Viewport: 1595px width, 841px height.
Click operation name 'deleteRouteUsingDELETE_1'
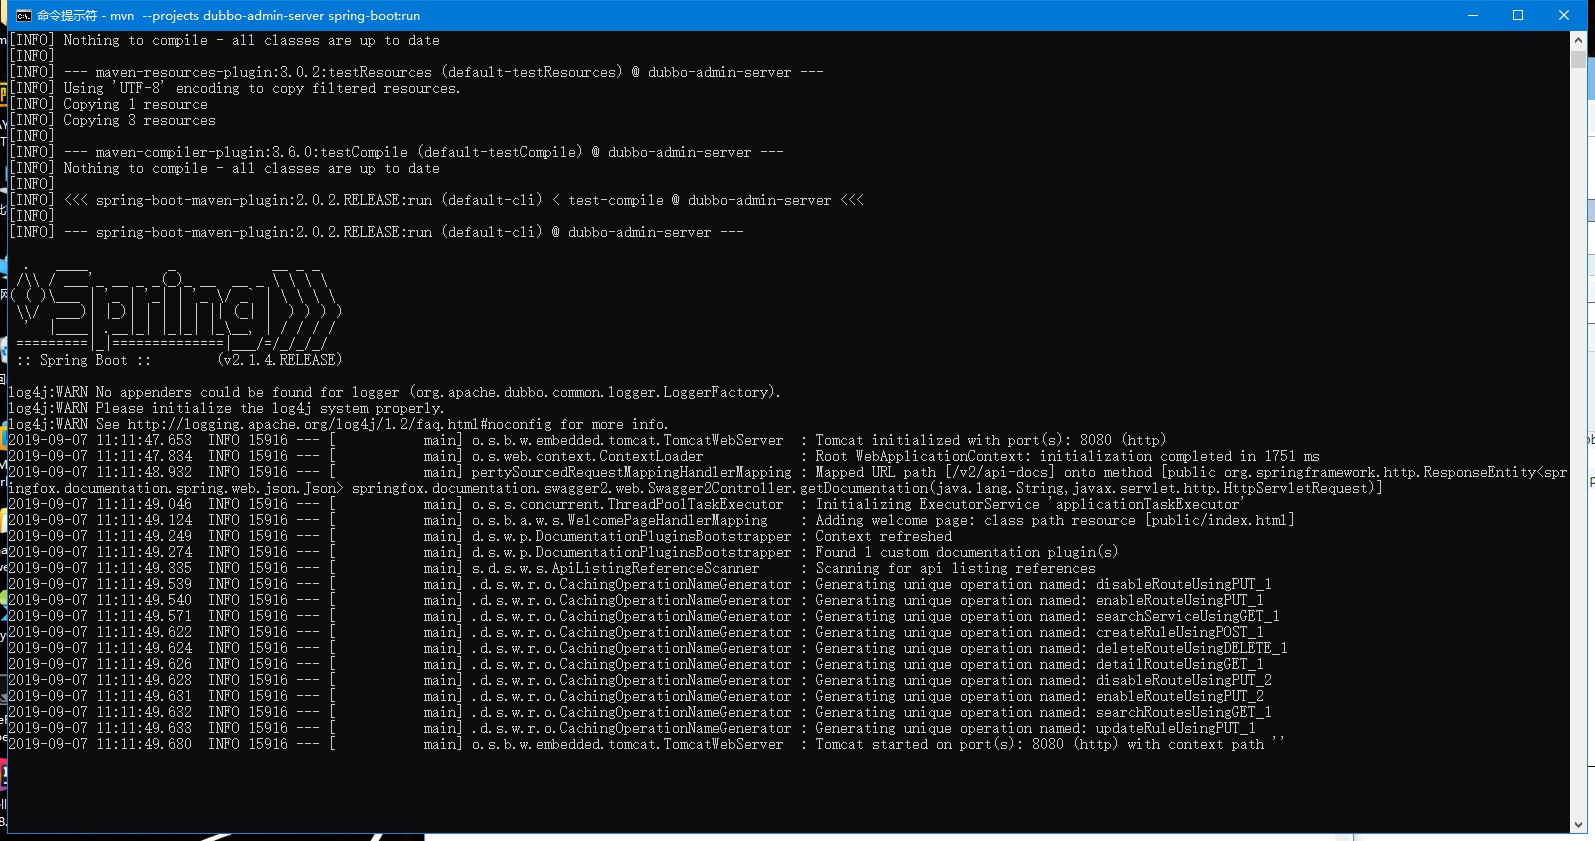(1191, 648)
